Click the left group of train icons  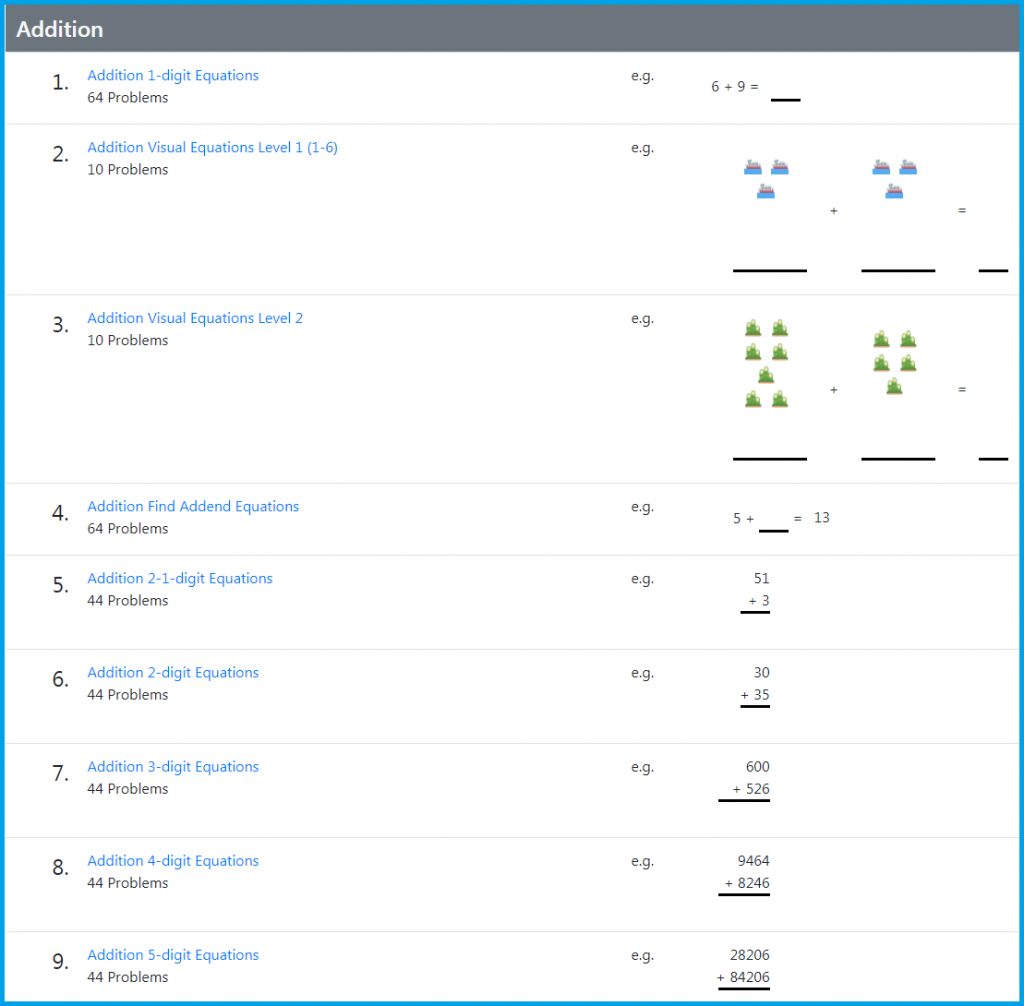point(767,178)
